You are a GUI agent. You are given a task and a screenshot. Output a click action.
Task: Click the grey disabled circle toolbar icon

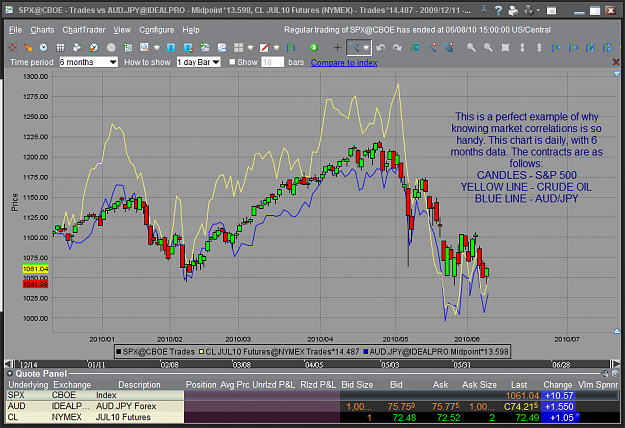point(111,47)
